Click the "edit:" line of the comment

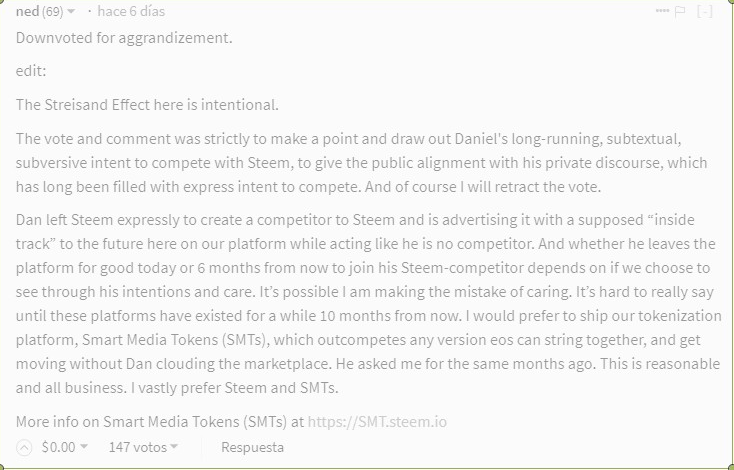point(31,71)
